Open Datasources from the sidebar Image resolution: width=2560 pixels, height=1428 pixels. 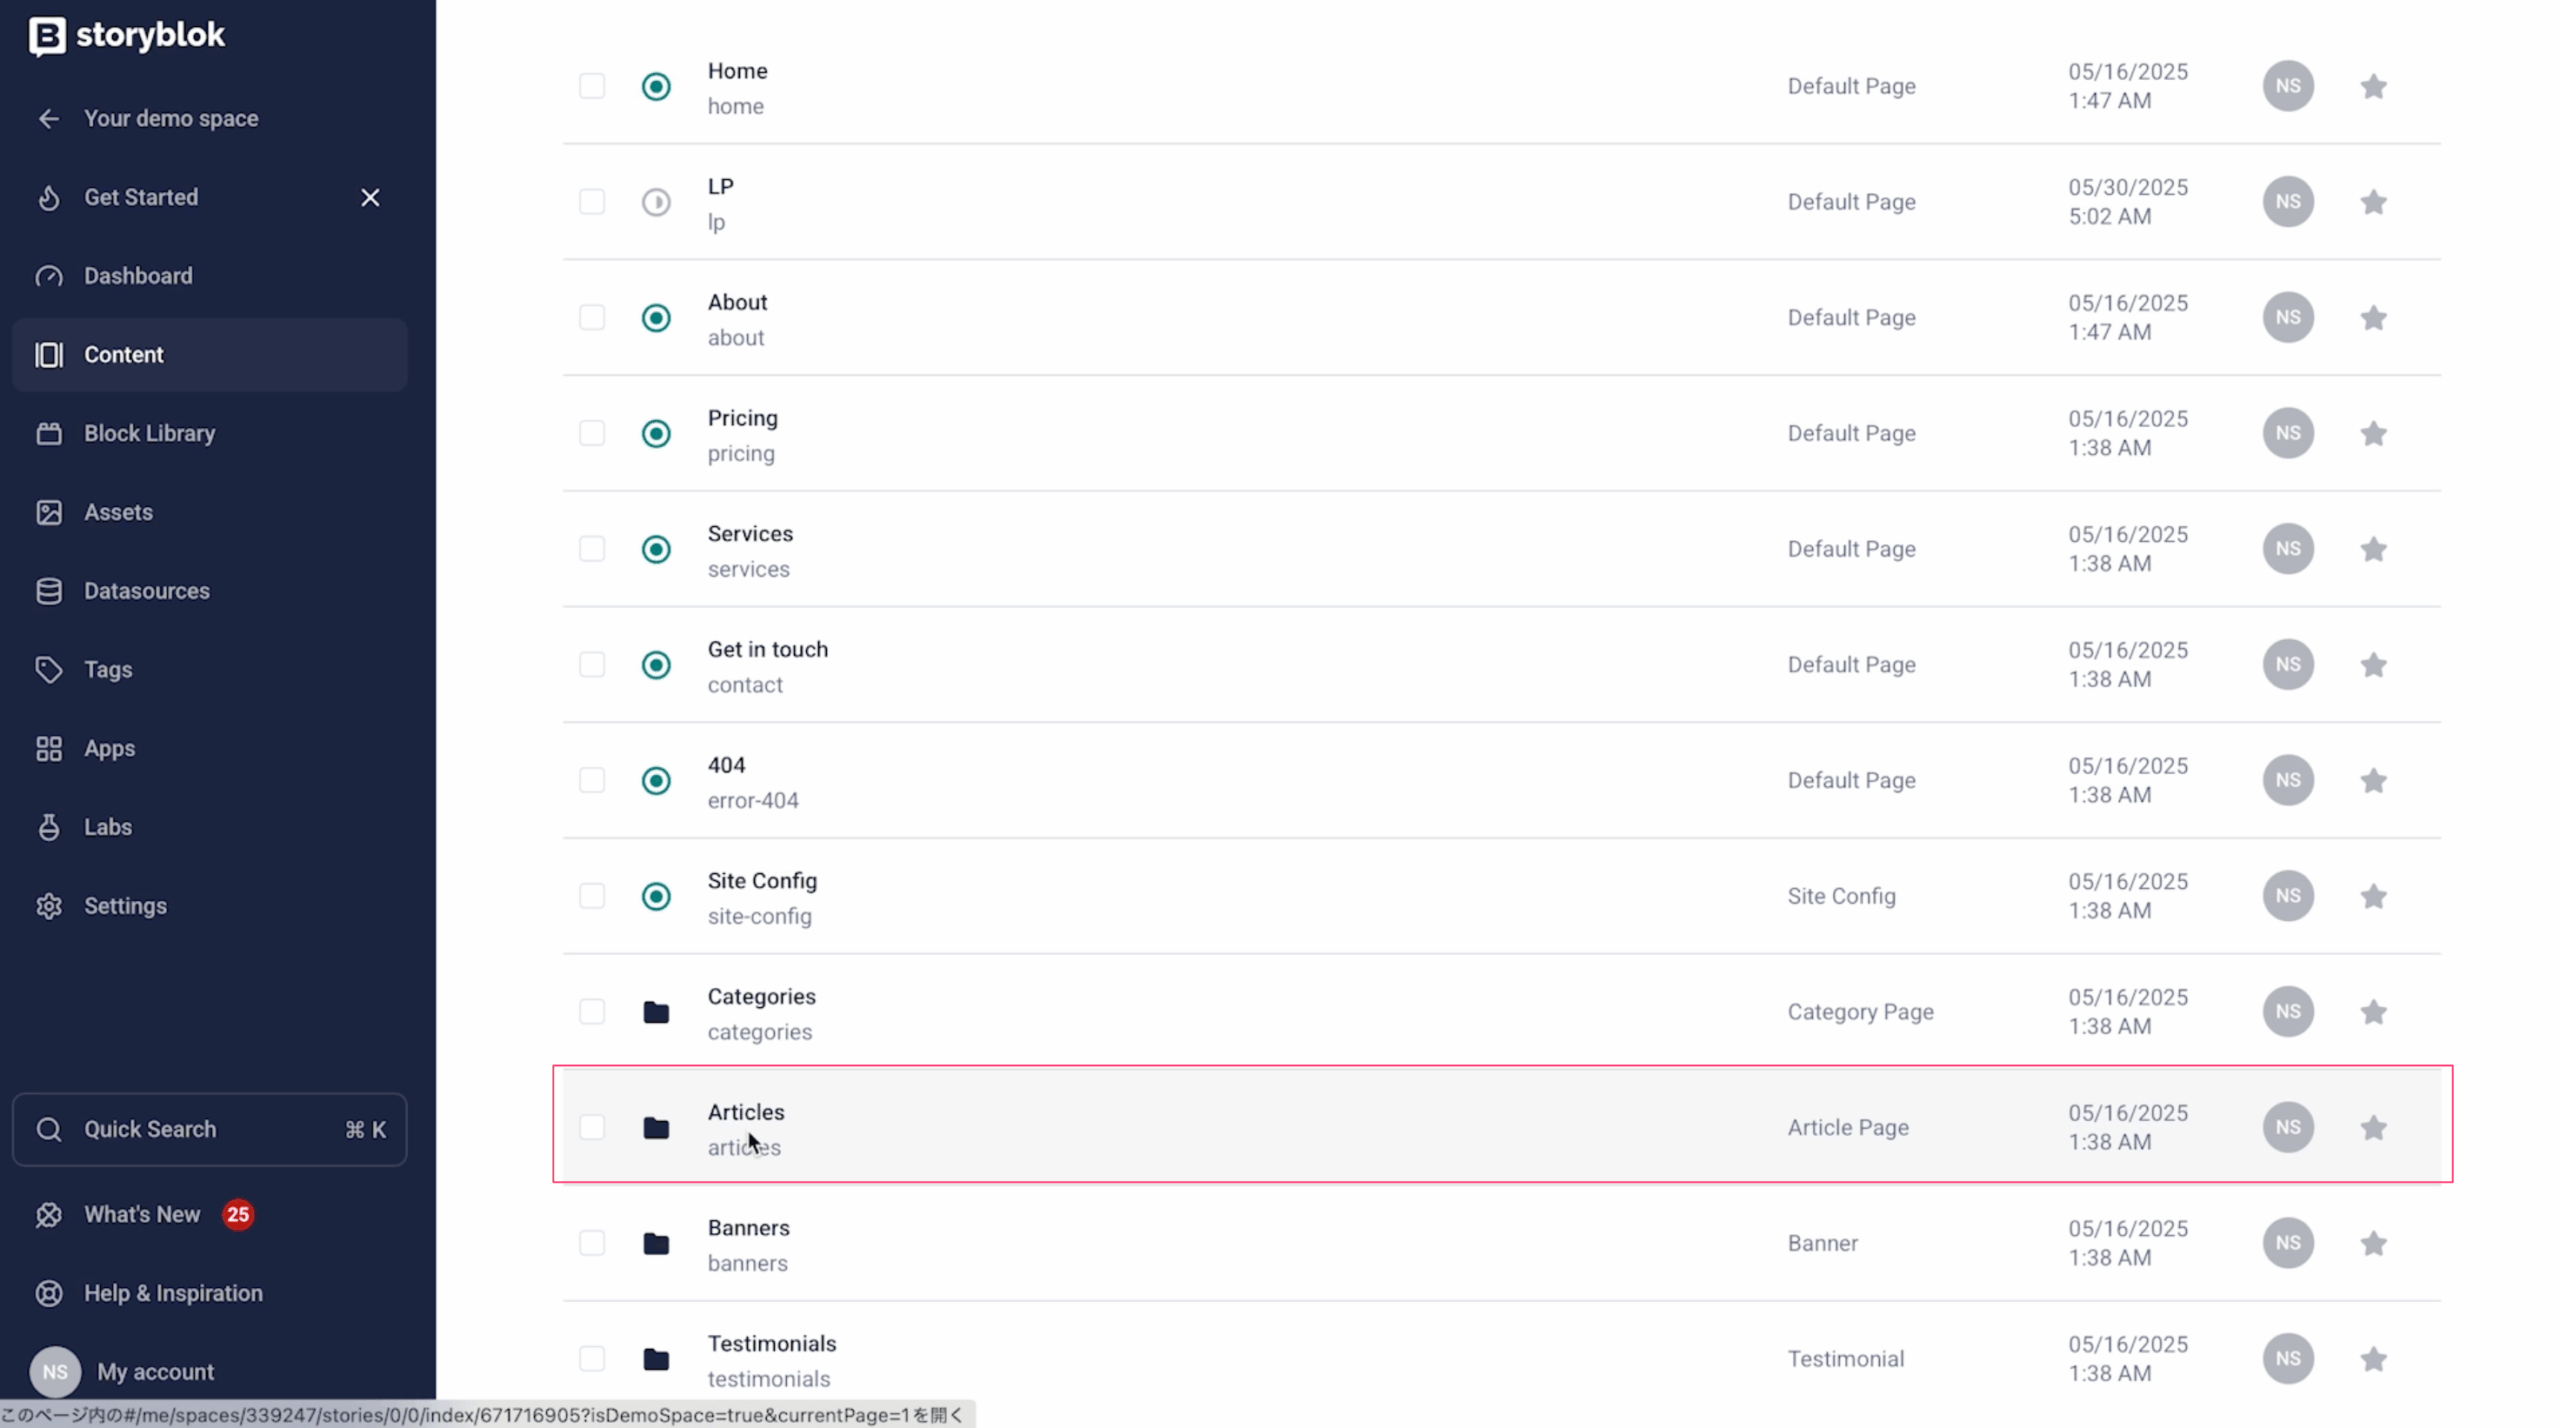pyautogui.click(x=209, y=591)
